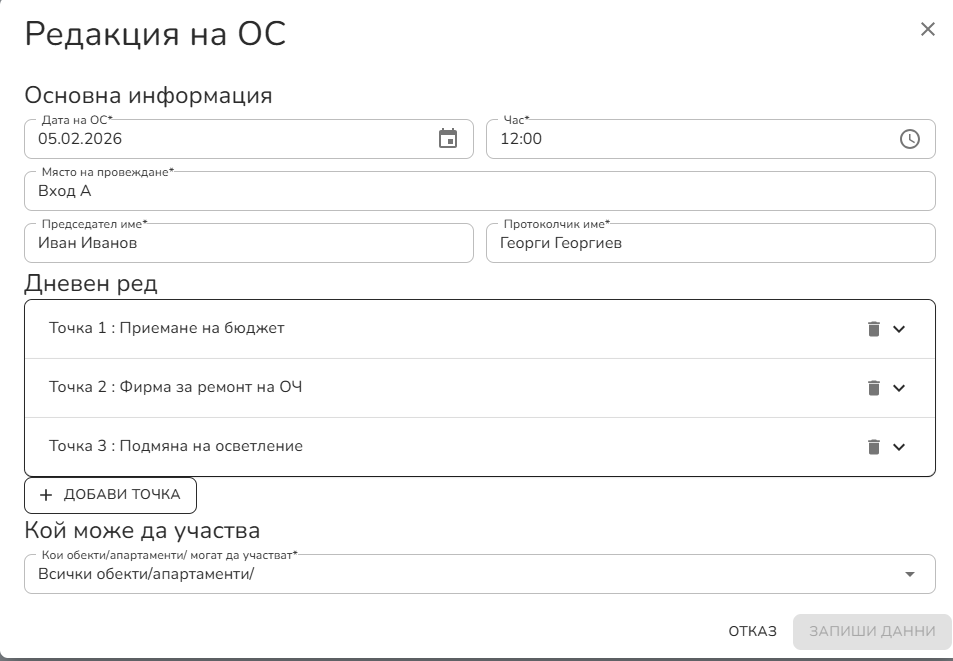Click the ОТКАЗ button
This screenshot has width=953, height=661.
[752, 631]
